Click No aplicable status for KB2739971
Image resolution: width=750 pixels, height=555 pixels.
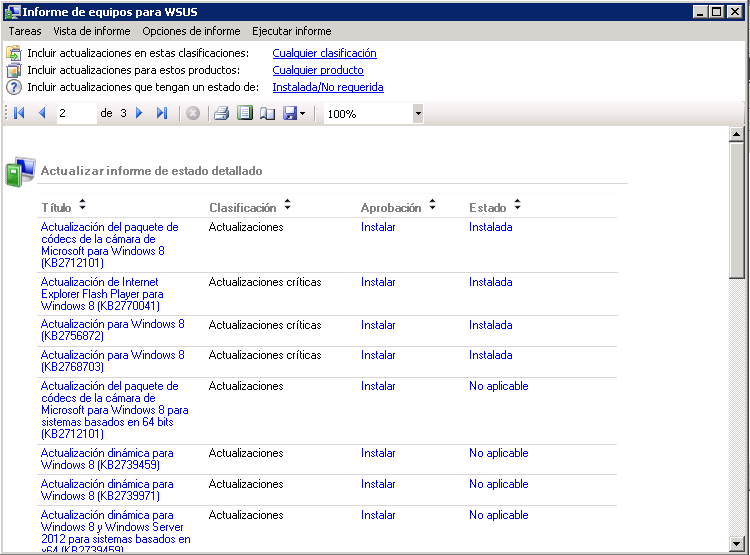(498, 484)
